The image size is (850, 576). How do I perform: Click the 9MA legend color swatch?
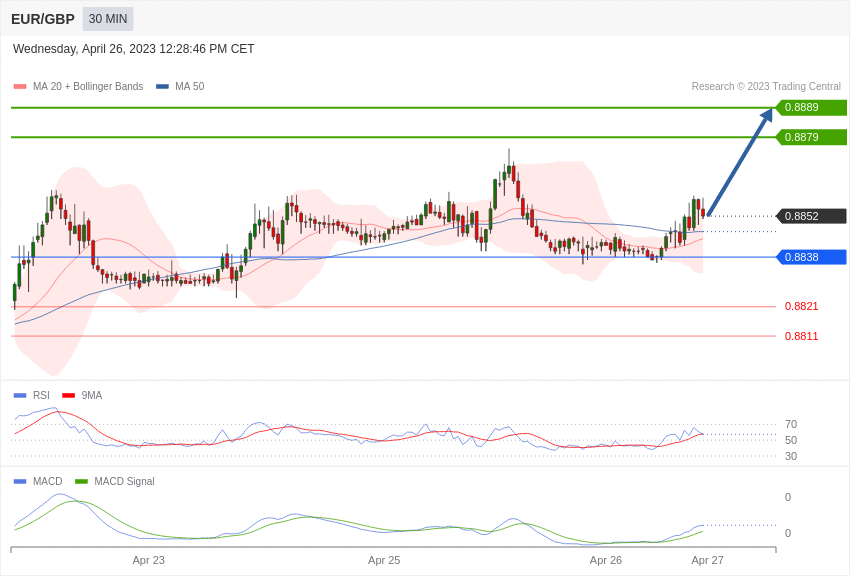tap(68, 396)
